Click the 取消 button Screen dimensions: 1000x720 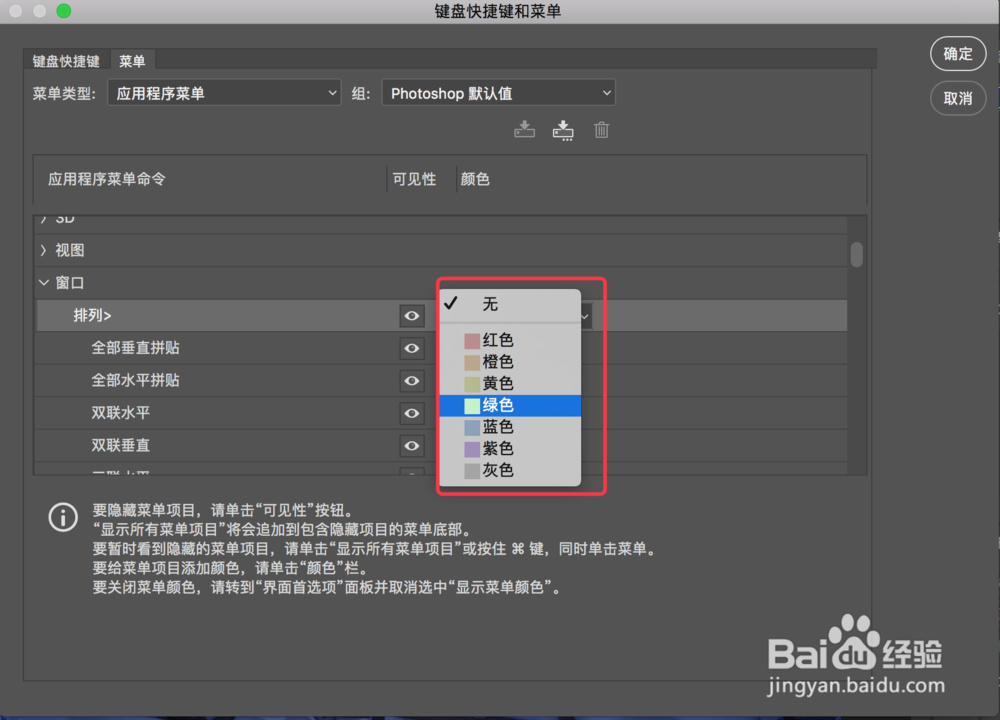957,98
